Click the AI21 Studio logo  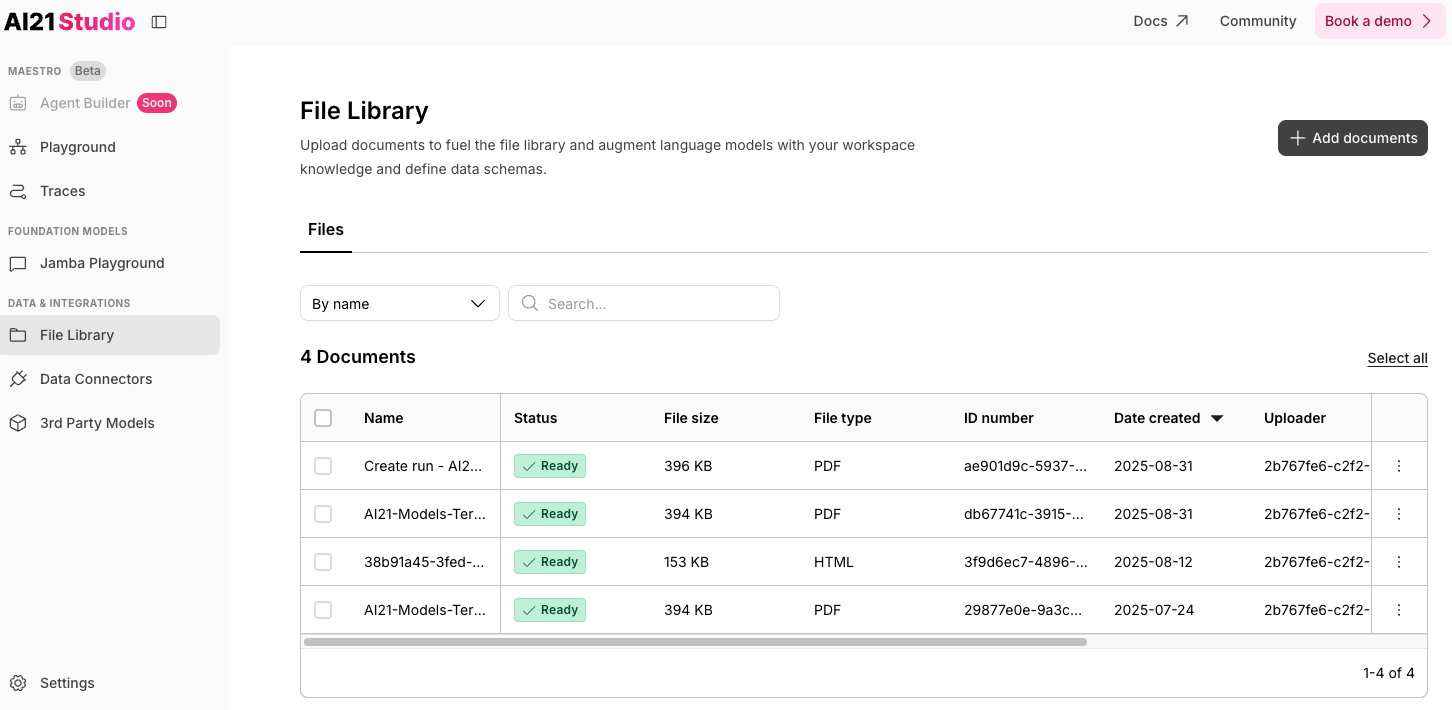coord(69,22)
